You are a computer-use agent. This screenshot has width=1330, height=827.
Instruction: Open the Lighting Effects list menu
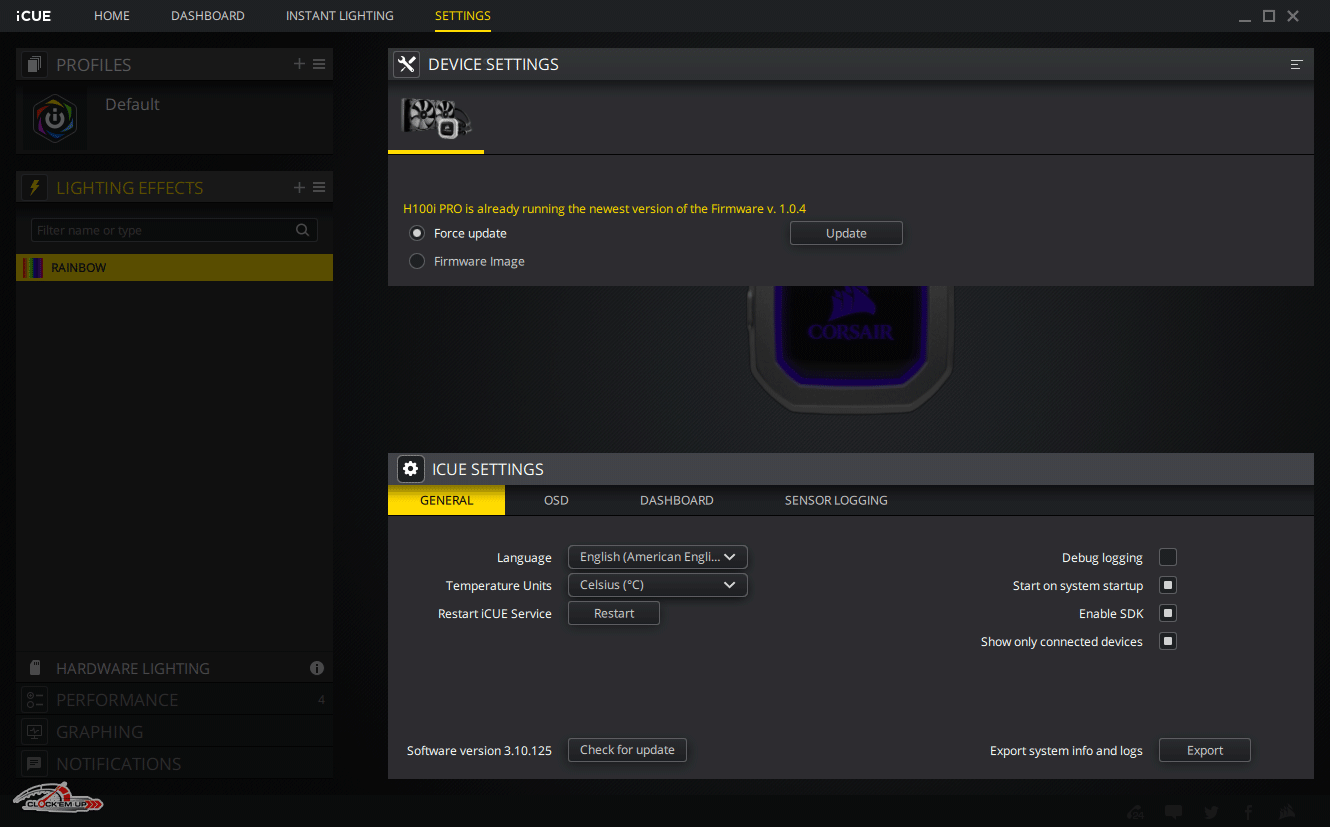(x=319, y=187)
